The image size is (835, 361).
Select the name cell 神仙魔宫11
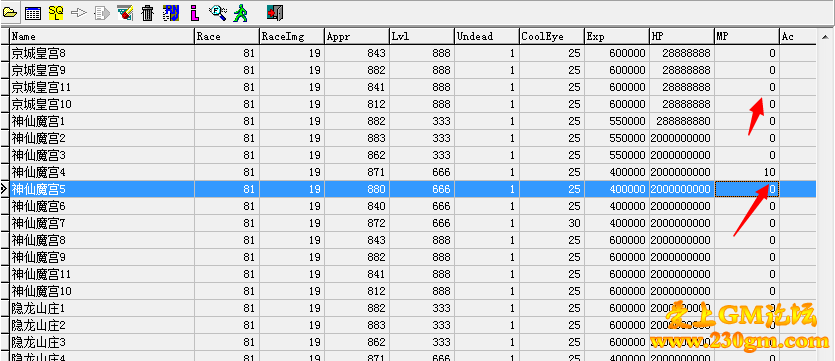(102, 274)
